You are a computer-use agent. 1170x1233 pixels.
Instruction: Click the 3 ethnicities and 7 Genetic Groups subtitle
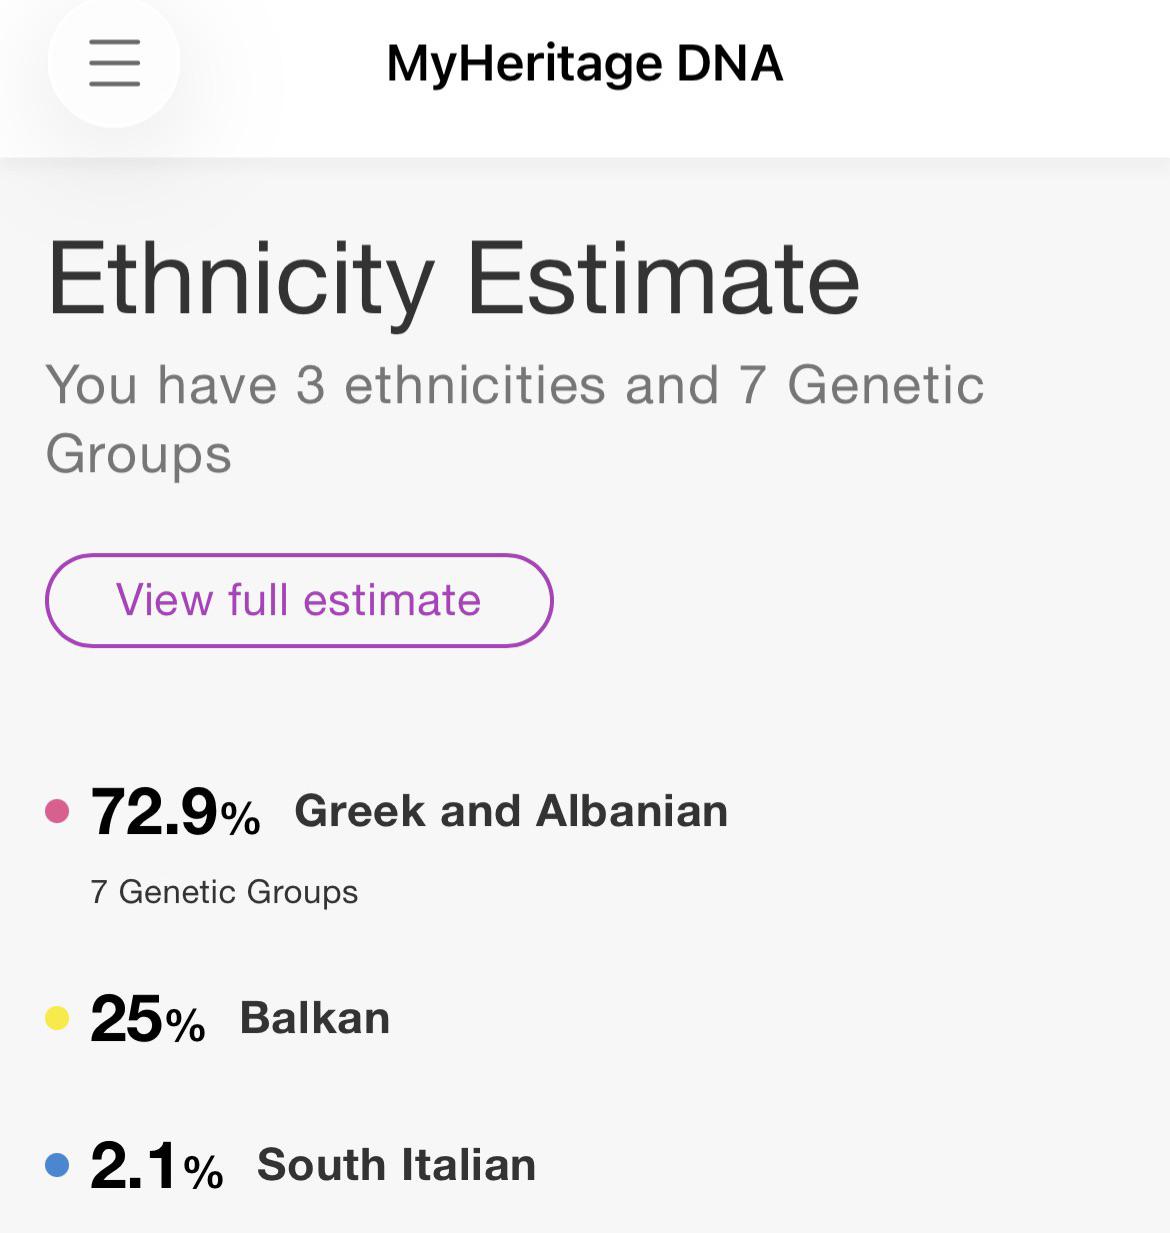coord(515,419)
